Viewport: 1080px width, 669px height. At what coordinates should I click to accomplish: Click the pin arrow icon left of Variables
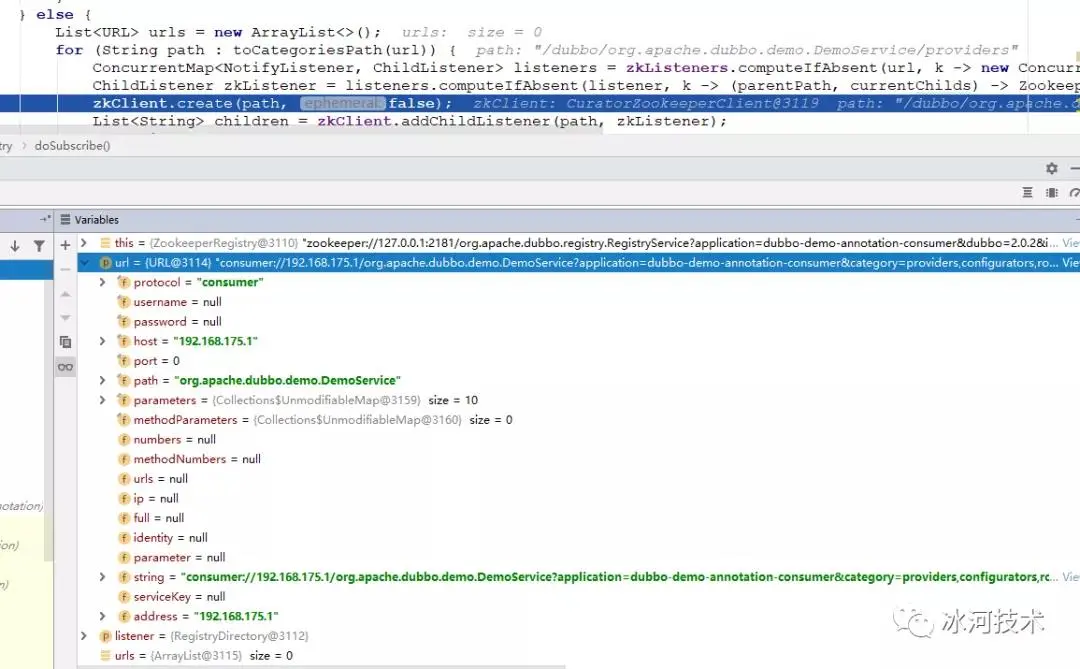pyautogui.click(x=45, y=219)
